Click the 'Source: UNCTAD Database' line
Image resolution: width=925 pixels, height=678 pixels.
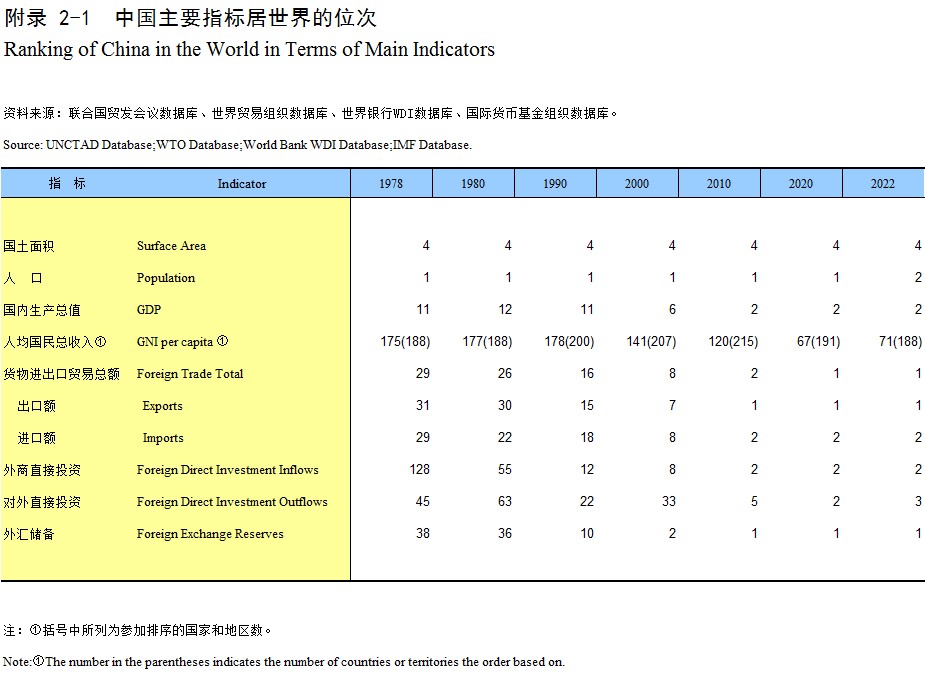point(238,145)
